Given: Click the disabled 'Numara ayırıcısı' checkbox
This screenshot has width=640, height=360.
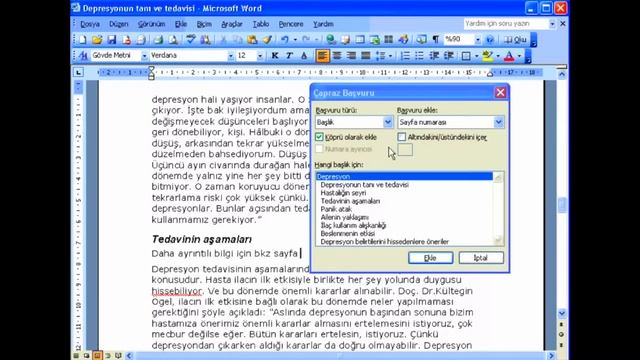Looking at the screenshot, I should coord(319,149).
